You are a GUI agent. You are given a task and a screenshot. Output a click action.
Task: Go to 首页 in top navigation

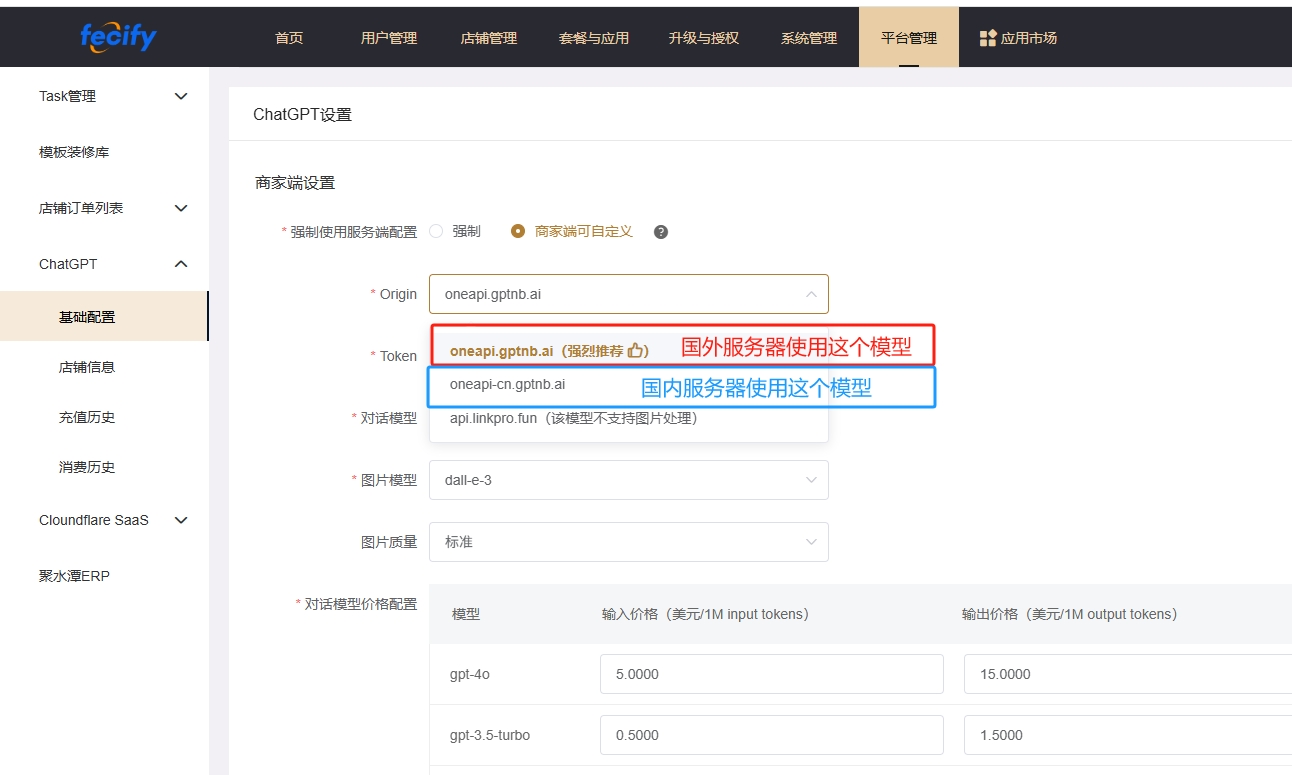[289, 38]
